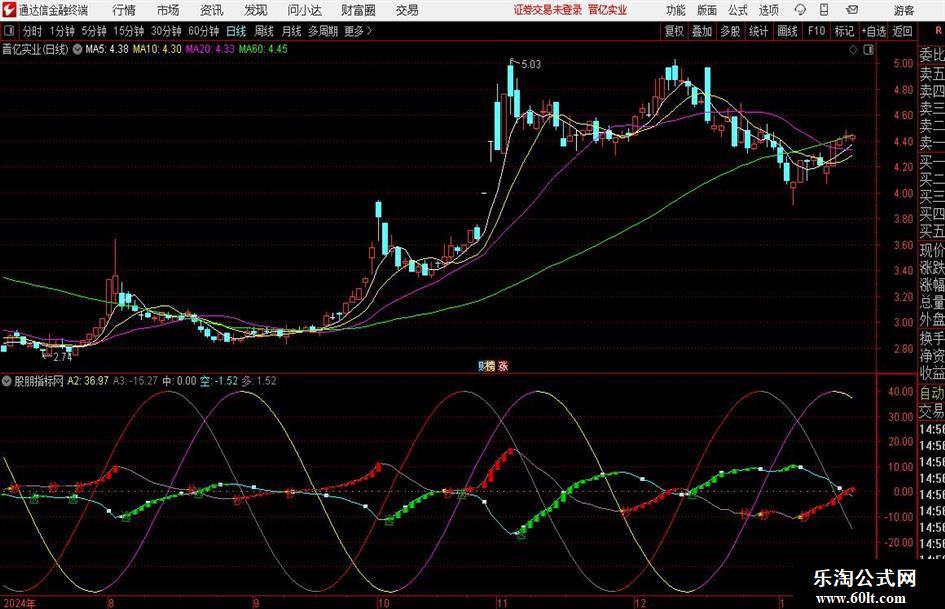
Task: Click the 晋亿实业 stock name in title bar
Action: click(608, 10)
